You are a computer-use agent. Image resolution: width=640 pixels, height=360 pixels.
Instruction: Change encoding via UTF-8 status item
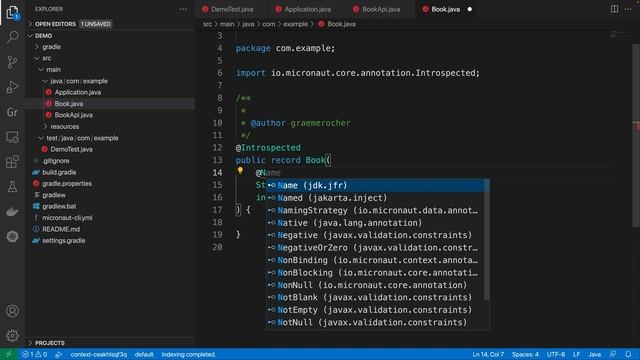[556, 354]
